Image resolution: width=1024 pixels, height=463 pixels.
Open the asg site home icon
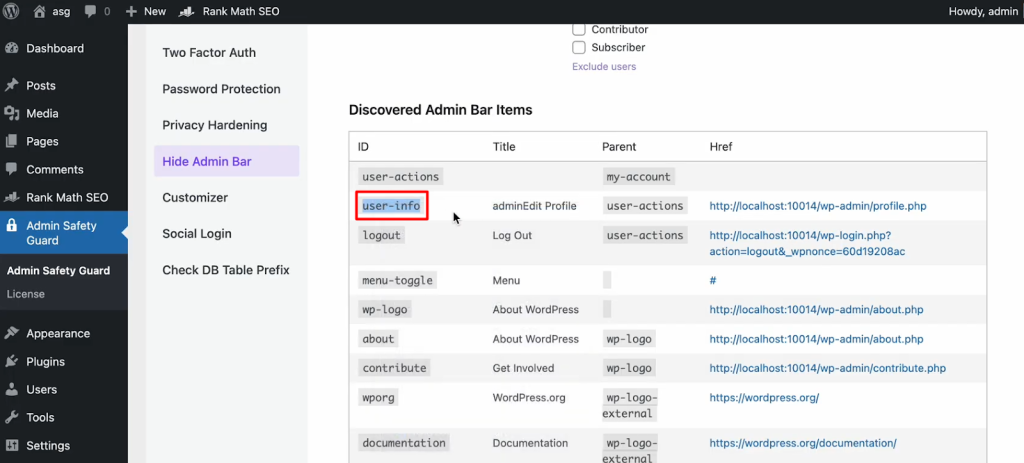coord(40,11)
